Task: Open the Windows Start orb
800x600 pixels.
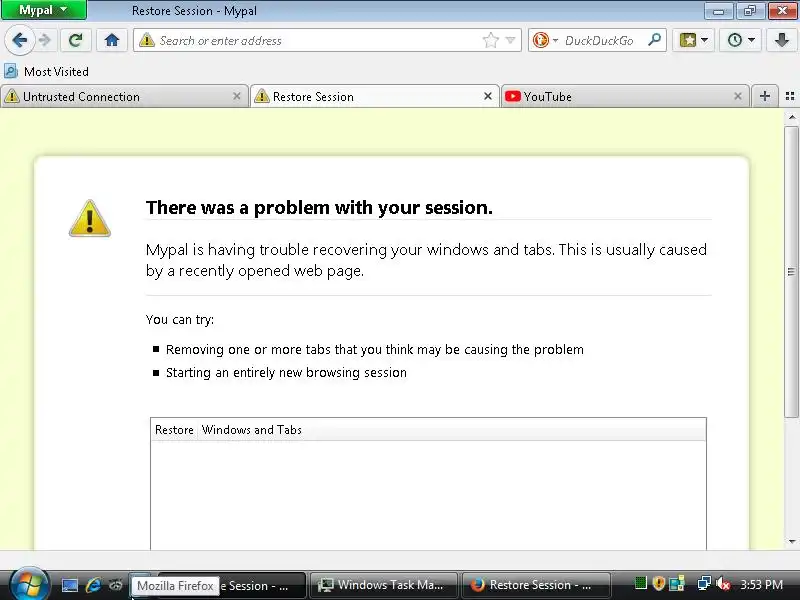Action: click(30, 584)
